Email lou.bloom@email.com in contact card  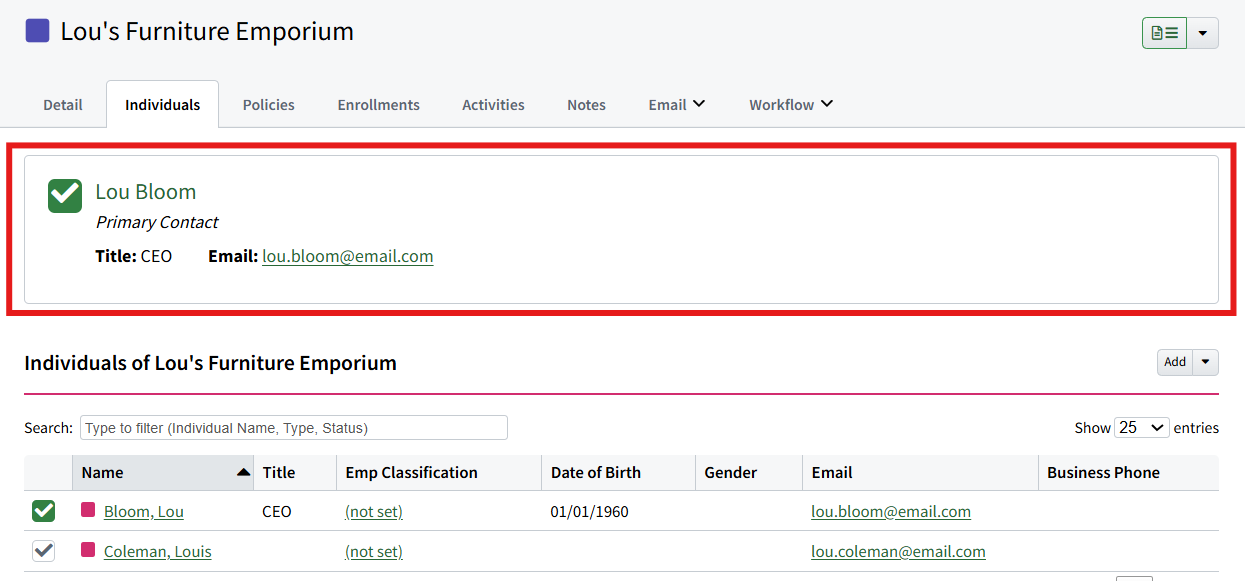click(347, 256)
